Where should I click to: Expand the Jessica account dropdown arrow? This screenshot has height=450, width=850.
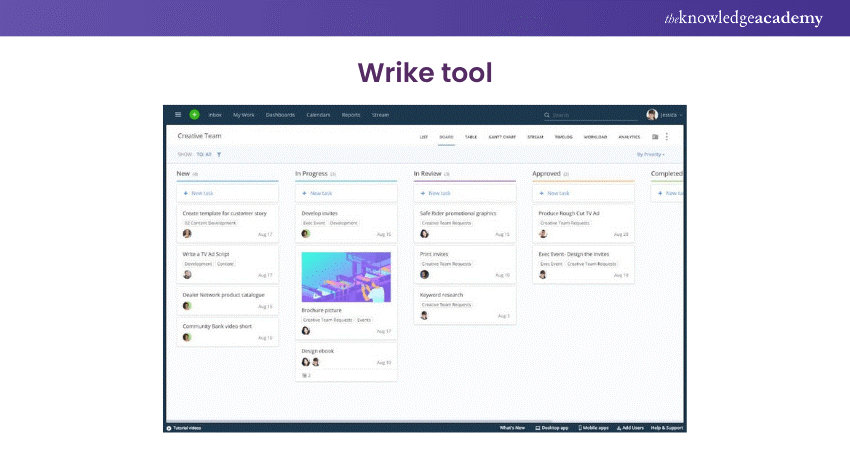pyautogui.click(x=681, y=115)
